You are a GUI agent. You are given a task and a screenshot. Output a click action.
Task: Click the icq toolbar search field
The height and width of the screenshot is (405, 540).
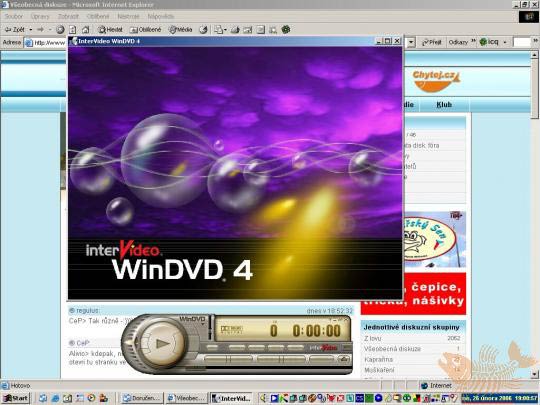[x=521, y=42]
